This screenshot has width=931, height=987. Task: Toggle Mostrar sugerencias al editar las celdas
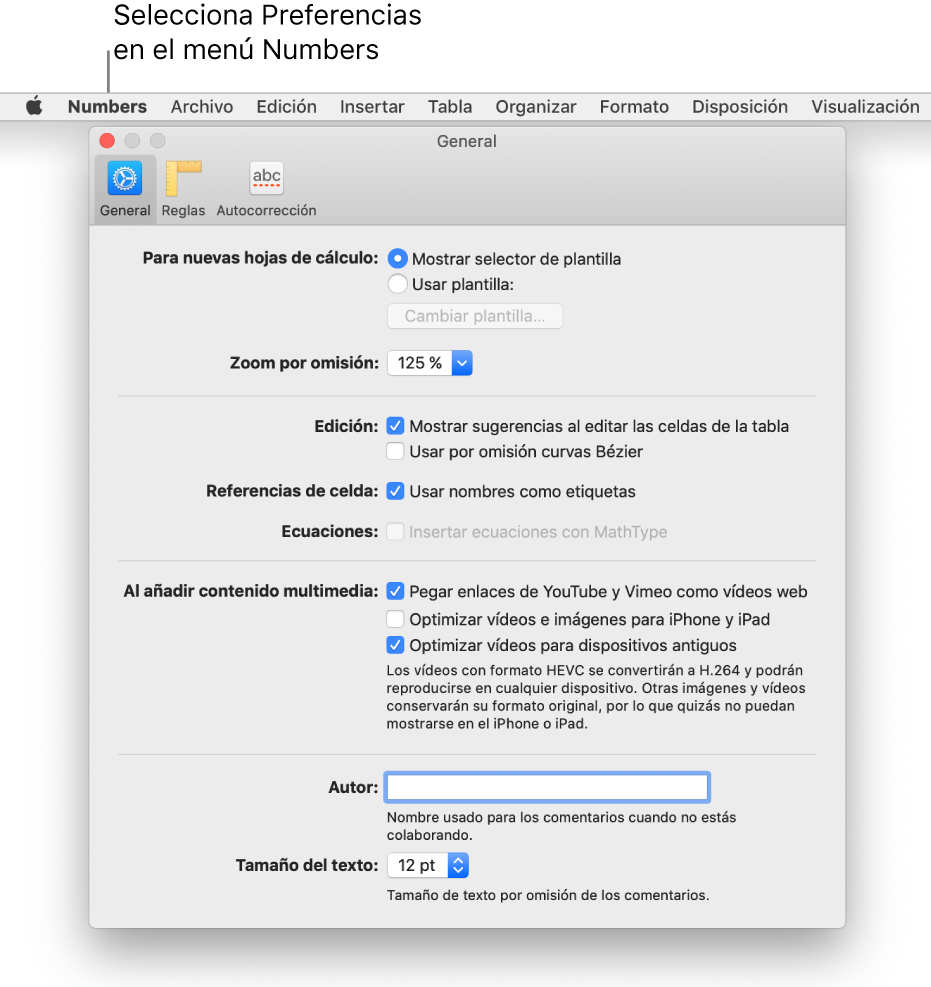tap(395, 426)
